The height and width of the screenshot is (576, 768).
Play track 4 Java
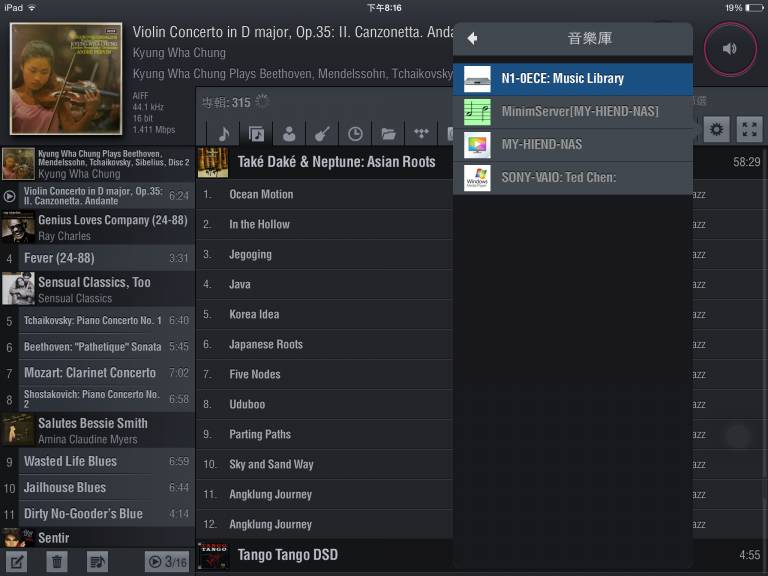[324, 285]
